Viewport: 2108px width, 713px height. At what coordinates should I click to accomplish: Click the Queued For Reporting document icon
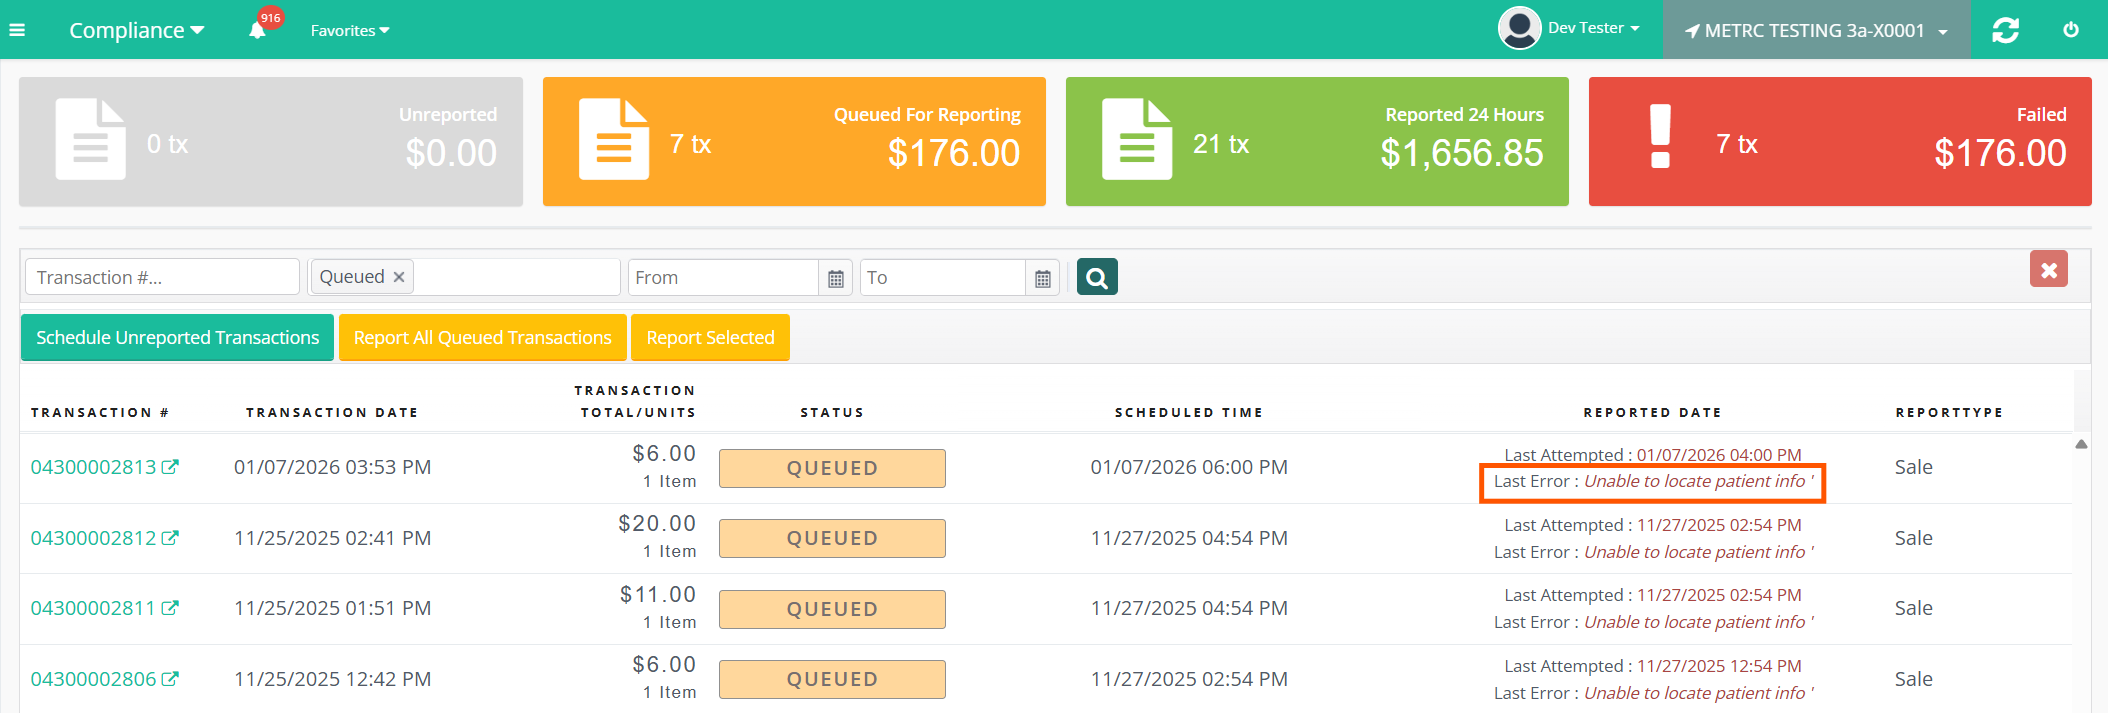(x=614, y=139)
